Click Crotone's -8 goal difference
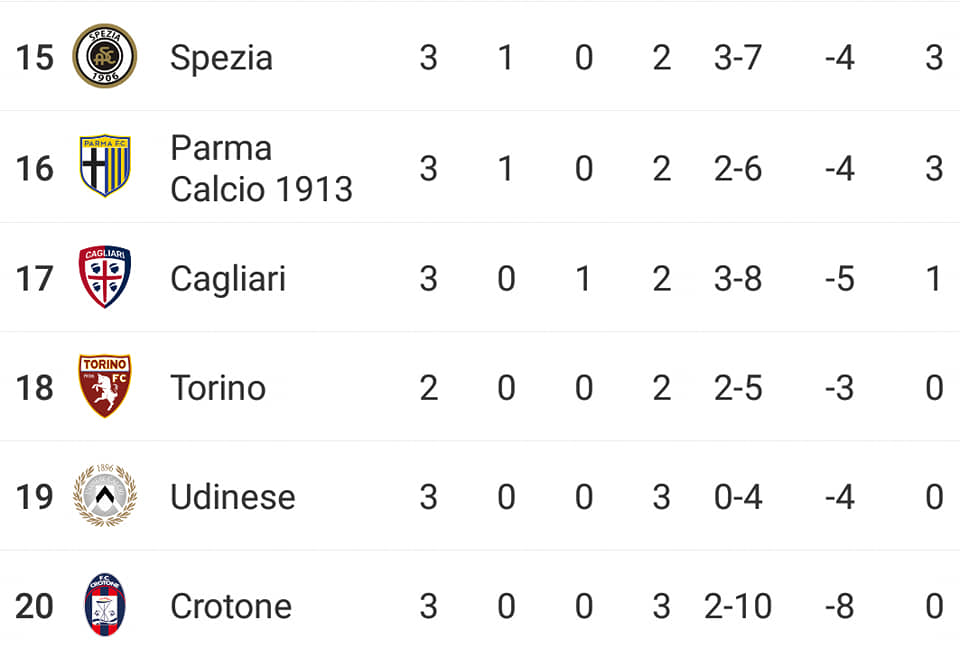 coord(839,606)
